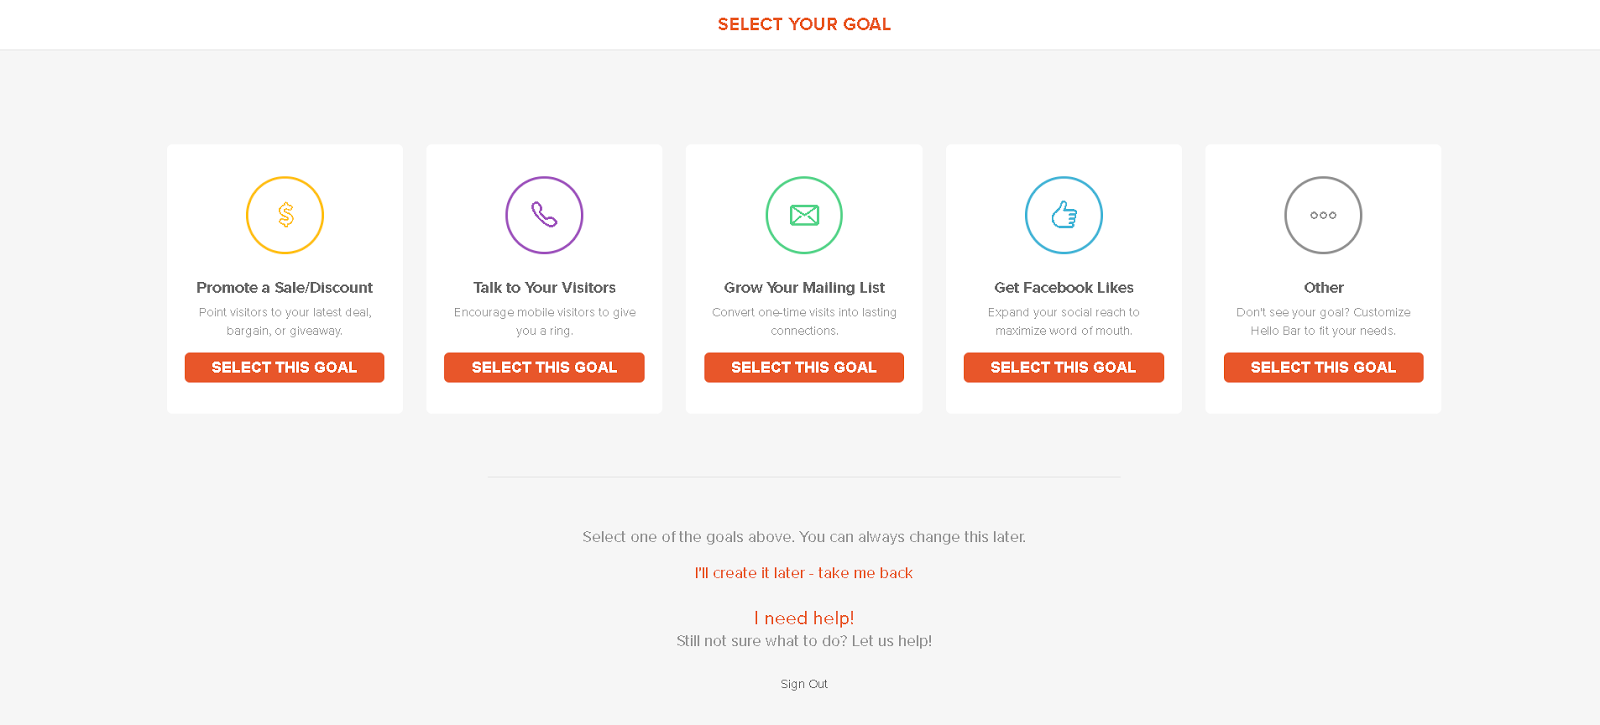Click the 'I need help!' link
This screenshot has width=1600, height=725.
coord(804,618)
